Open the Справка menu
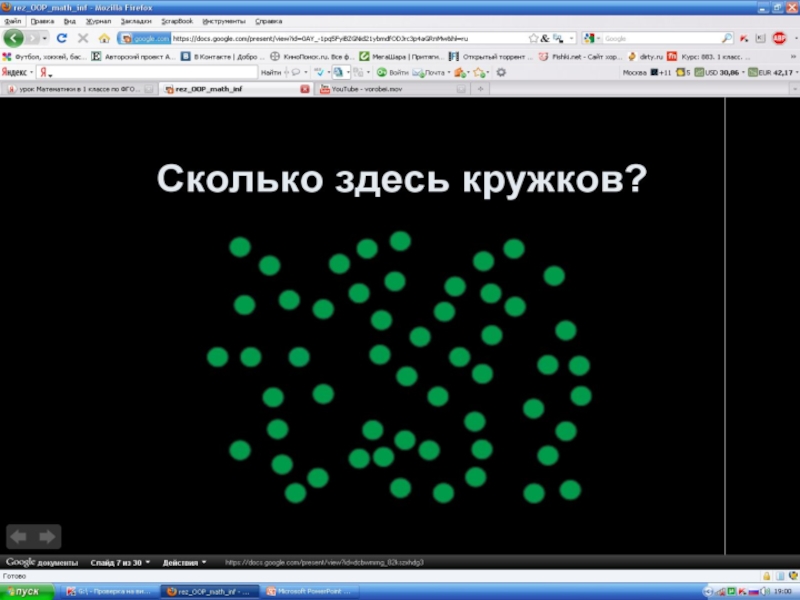Image resolution: width=800 pixels, height=600 pixels. (x=269, y=21)
